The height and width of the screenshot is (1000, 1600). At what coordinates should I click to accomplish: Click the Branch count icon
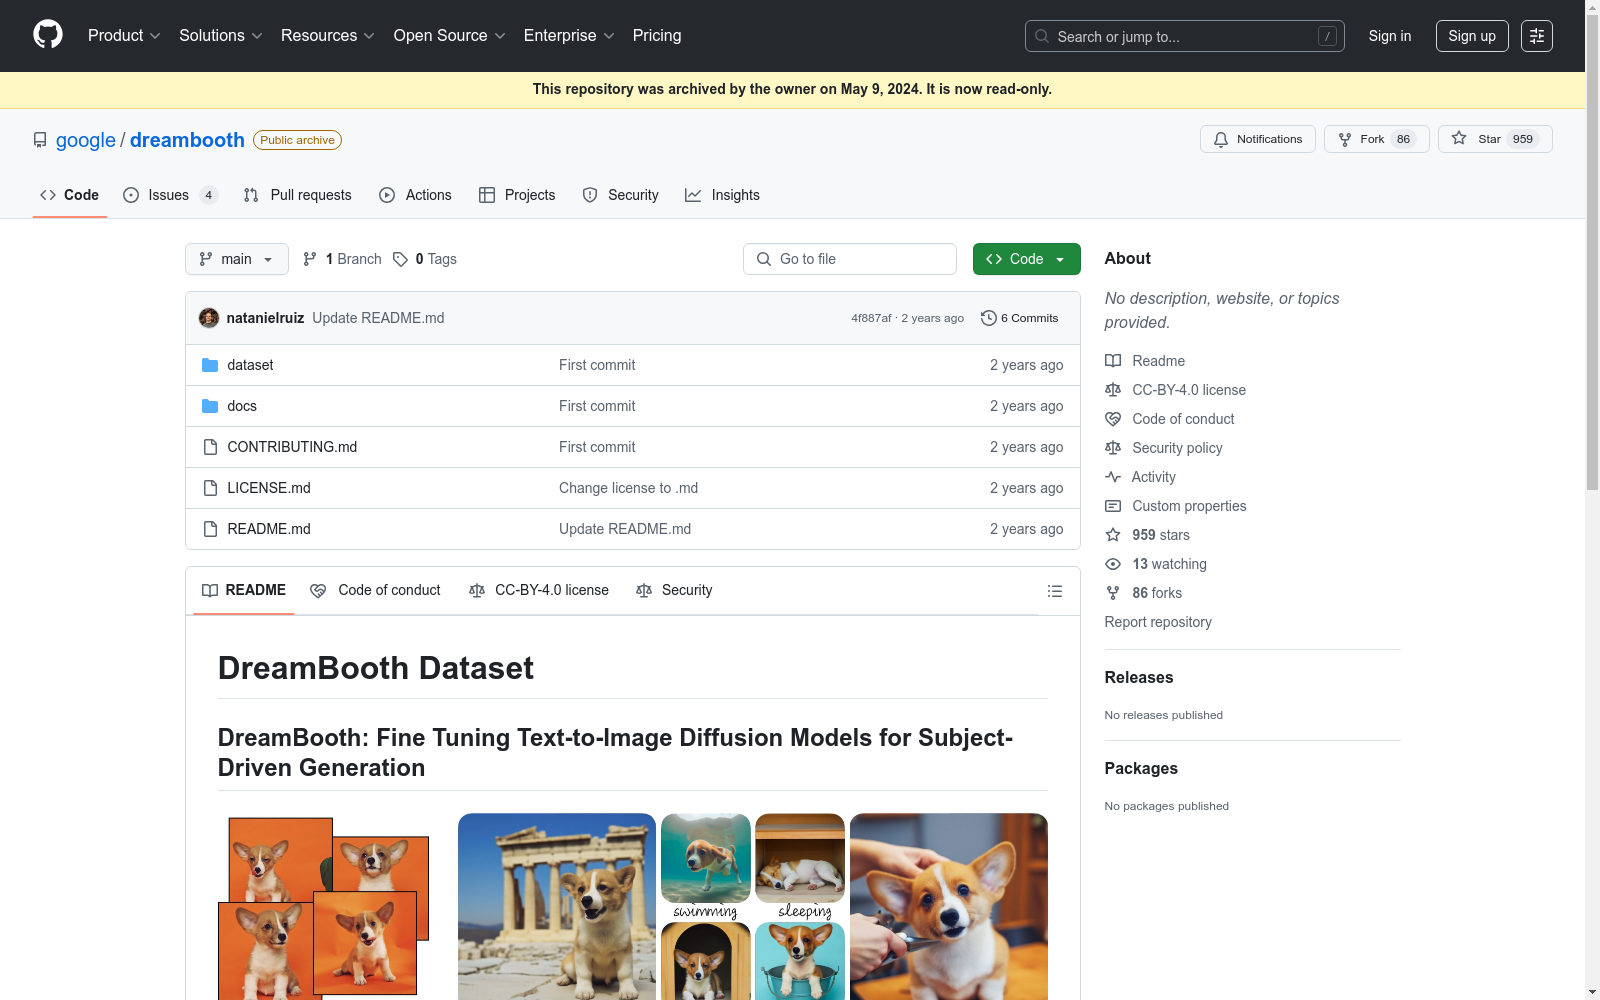point(310,259)
